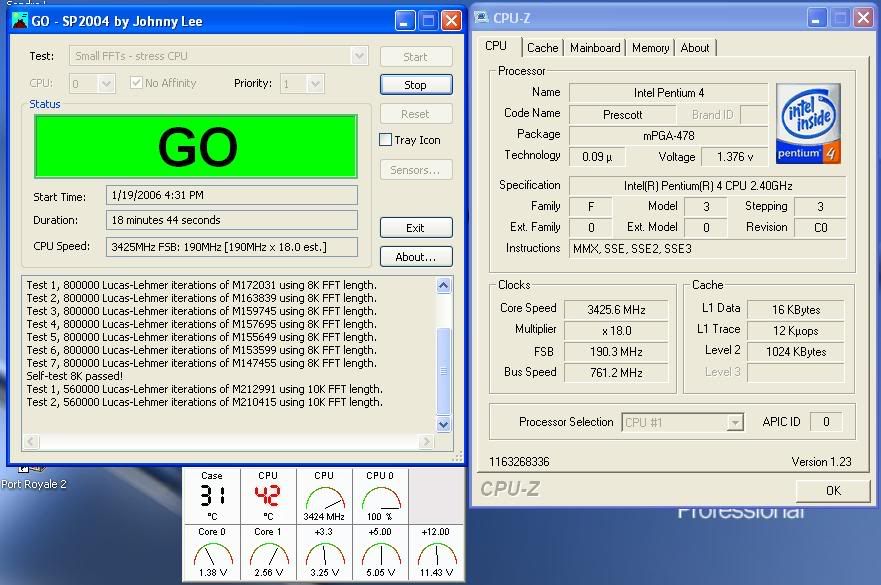Click the Reset button

416,114
